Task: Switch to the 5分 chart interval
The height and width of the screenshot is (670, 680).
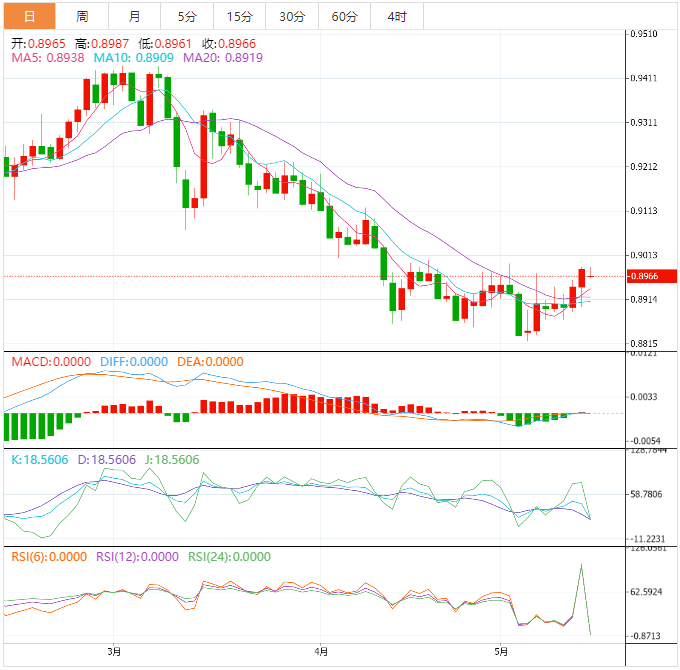Action: 187,16
